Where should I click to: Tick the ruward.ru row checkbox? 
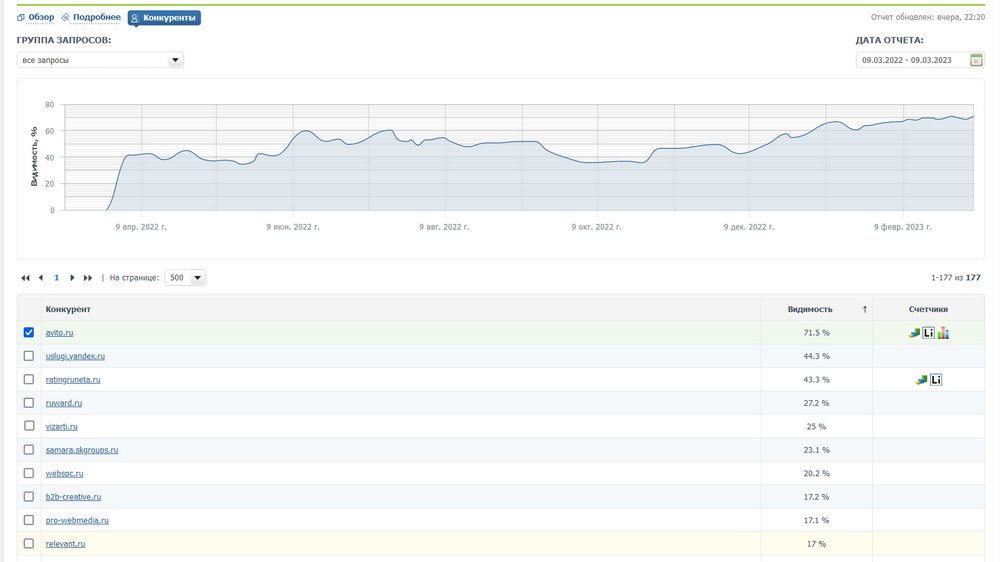click(x=29, y=403)
